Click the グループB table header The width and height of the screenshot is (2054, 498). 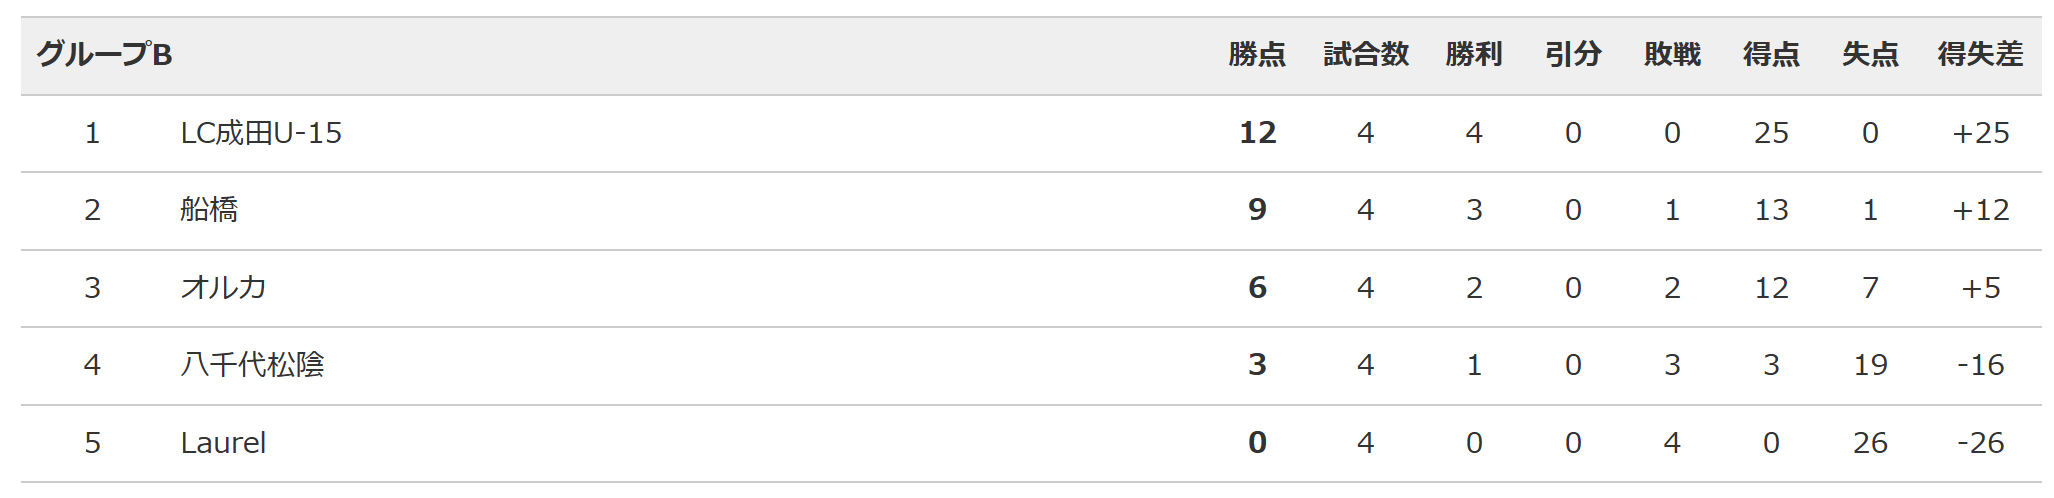105,54
